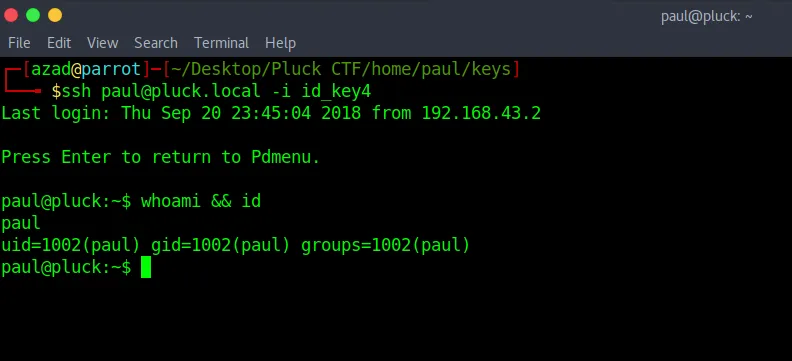Click the paul@pluck window title

click(707, 17)
